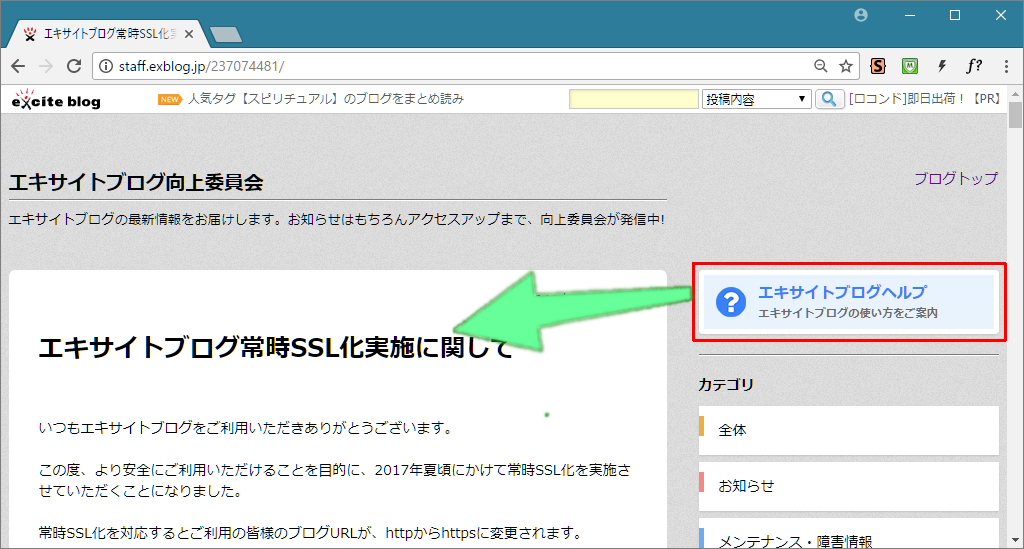Image resolution: width=1024 pixels, height=549 pixels.
Task: Click the browser forward arrow
Action: (46, 66)
